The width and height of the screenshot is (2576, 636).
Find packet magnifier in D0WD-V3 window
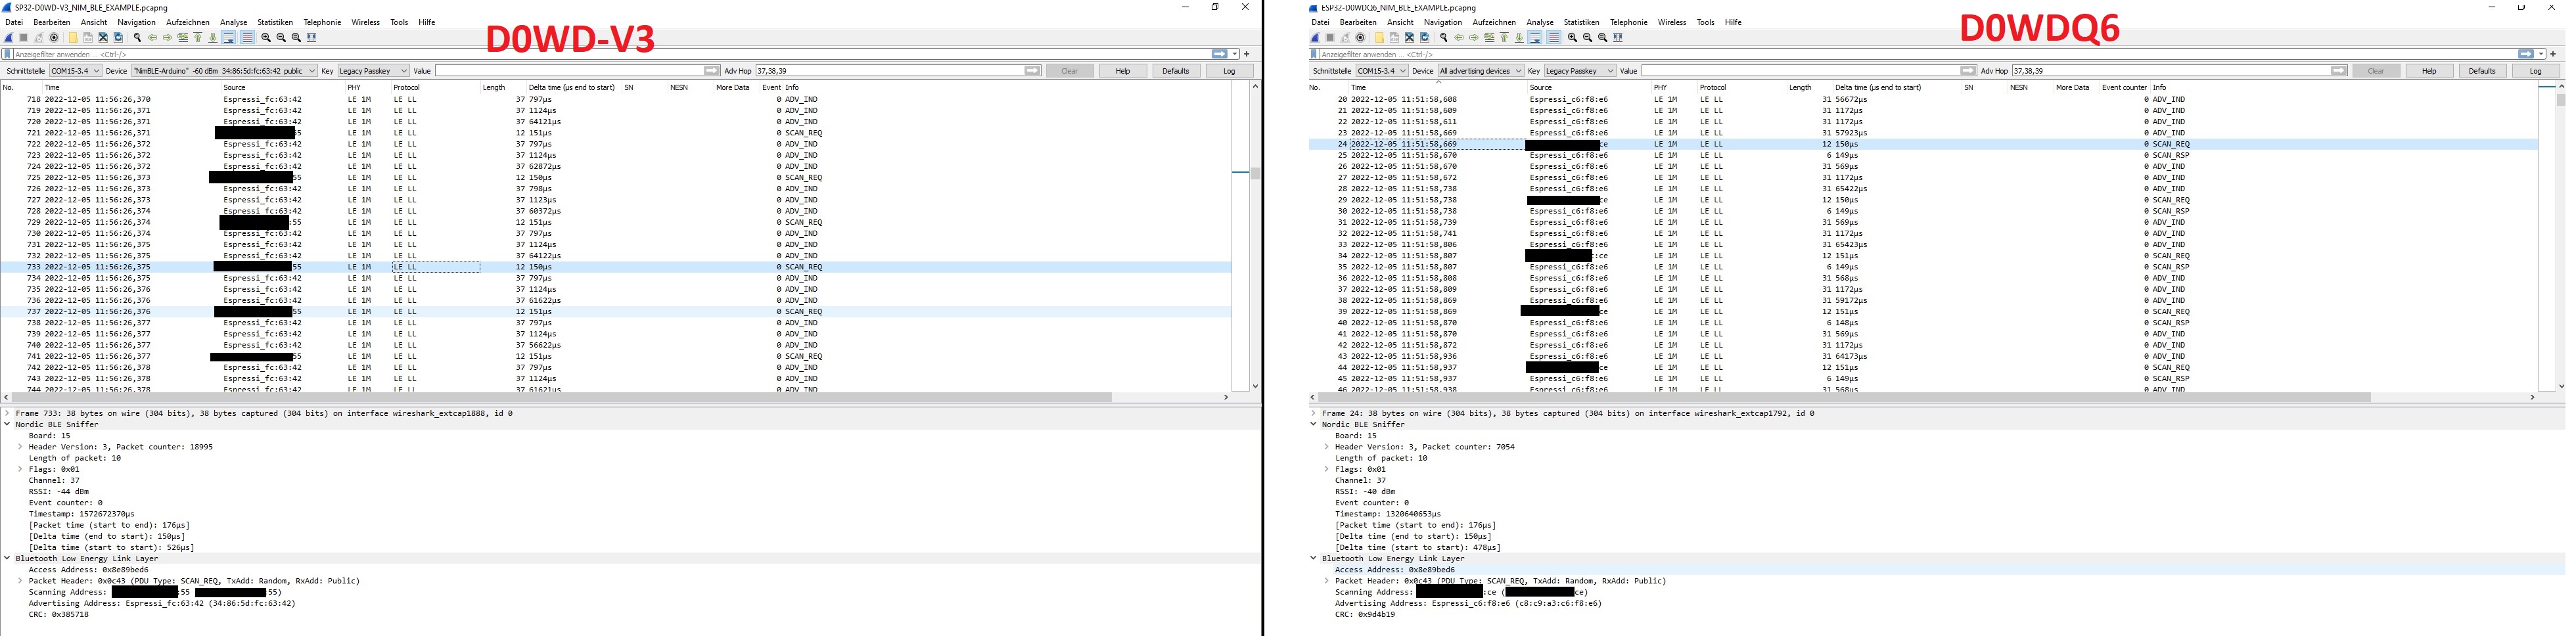point(137,37)
